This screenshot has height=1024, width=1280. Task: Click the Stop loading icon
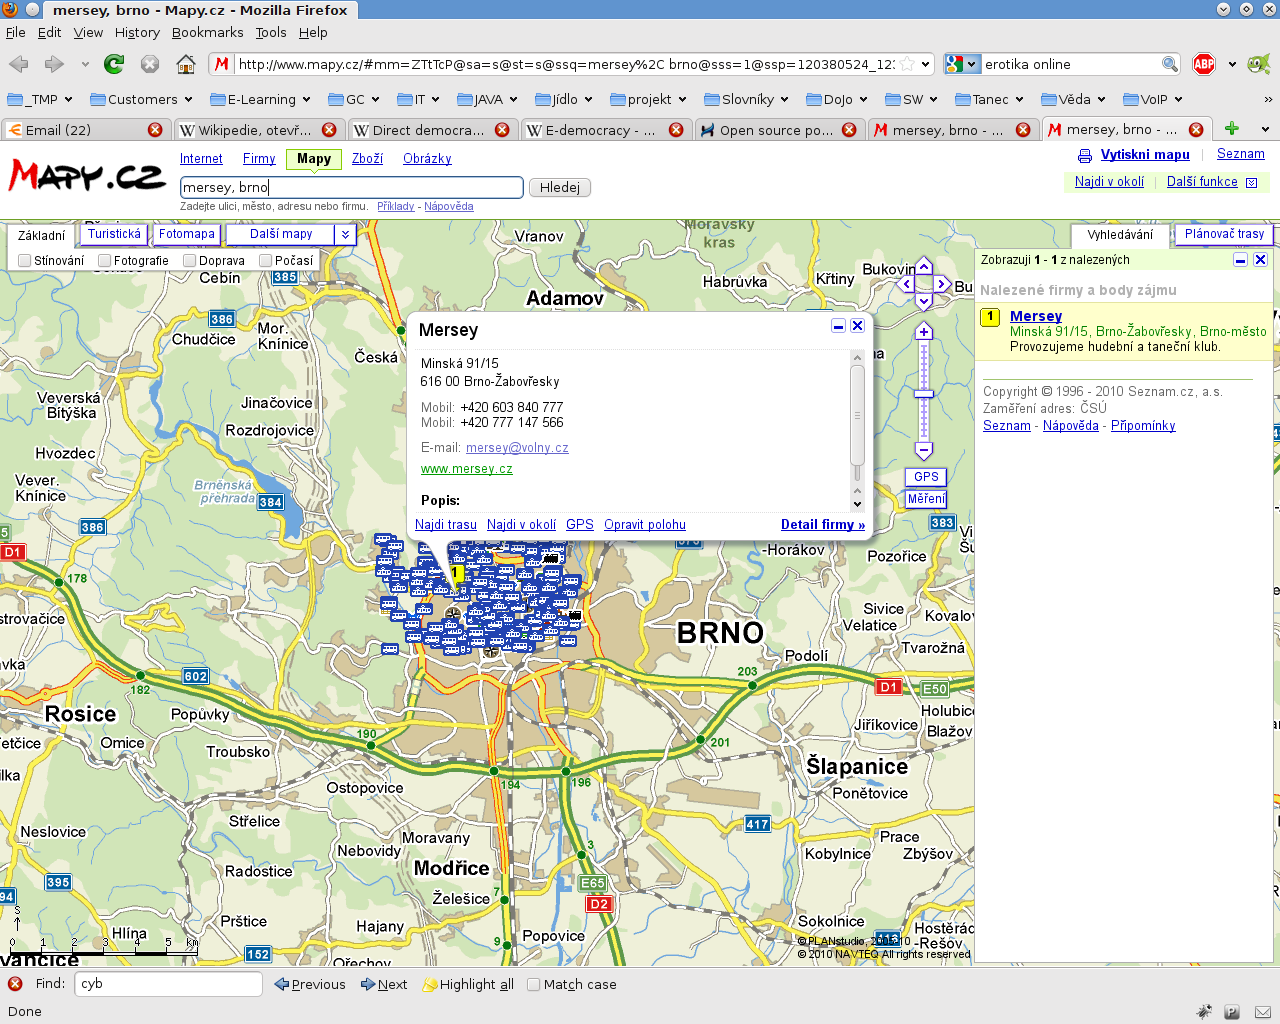[x=150, y=64]
